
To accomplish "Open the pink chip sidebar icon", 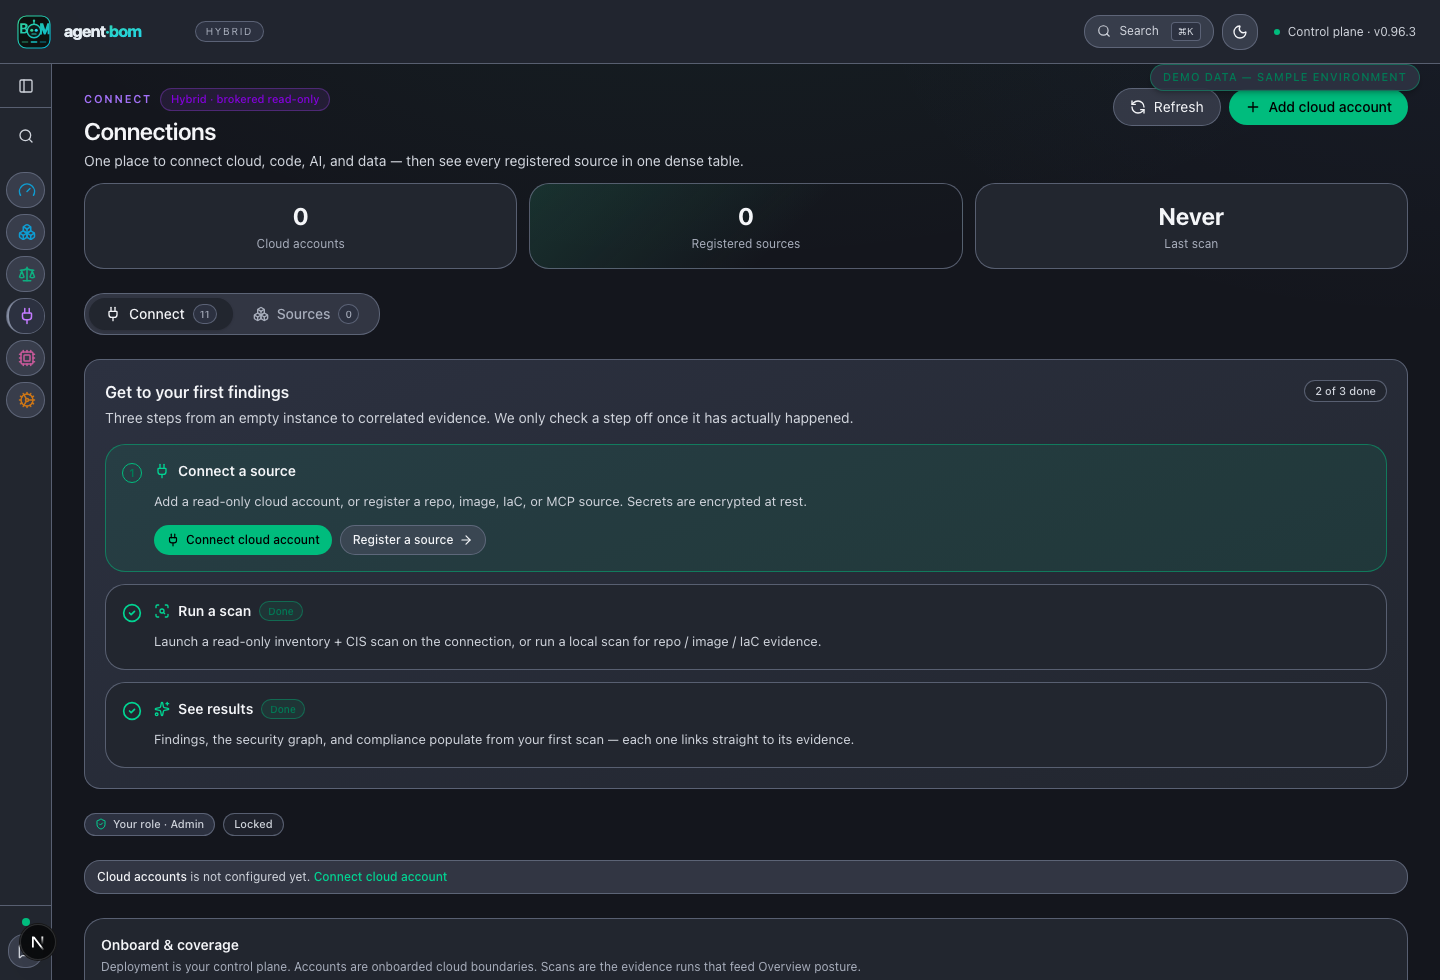I will 26,358.
